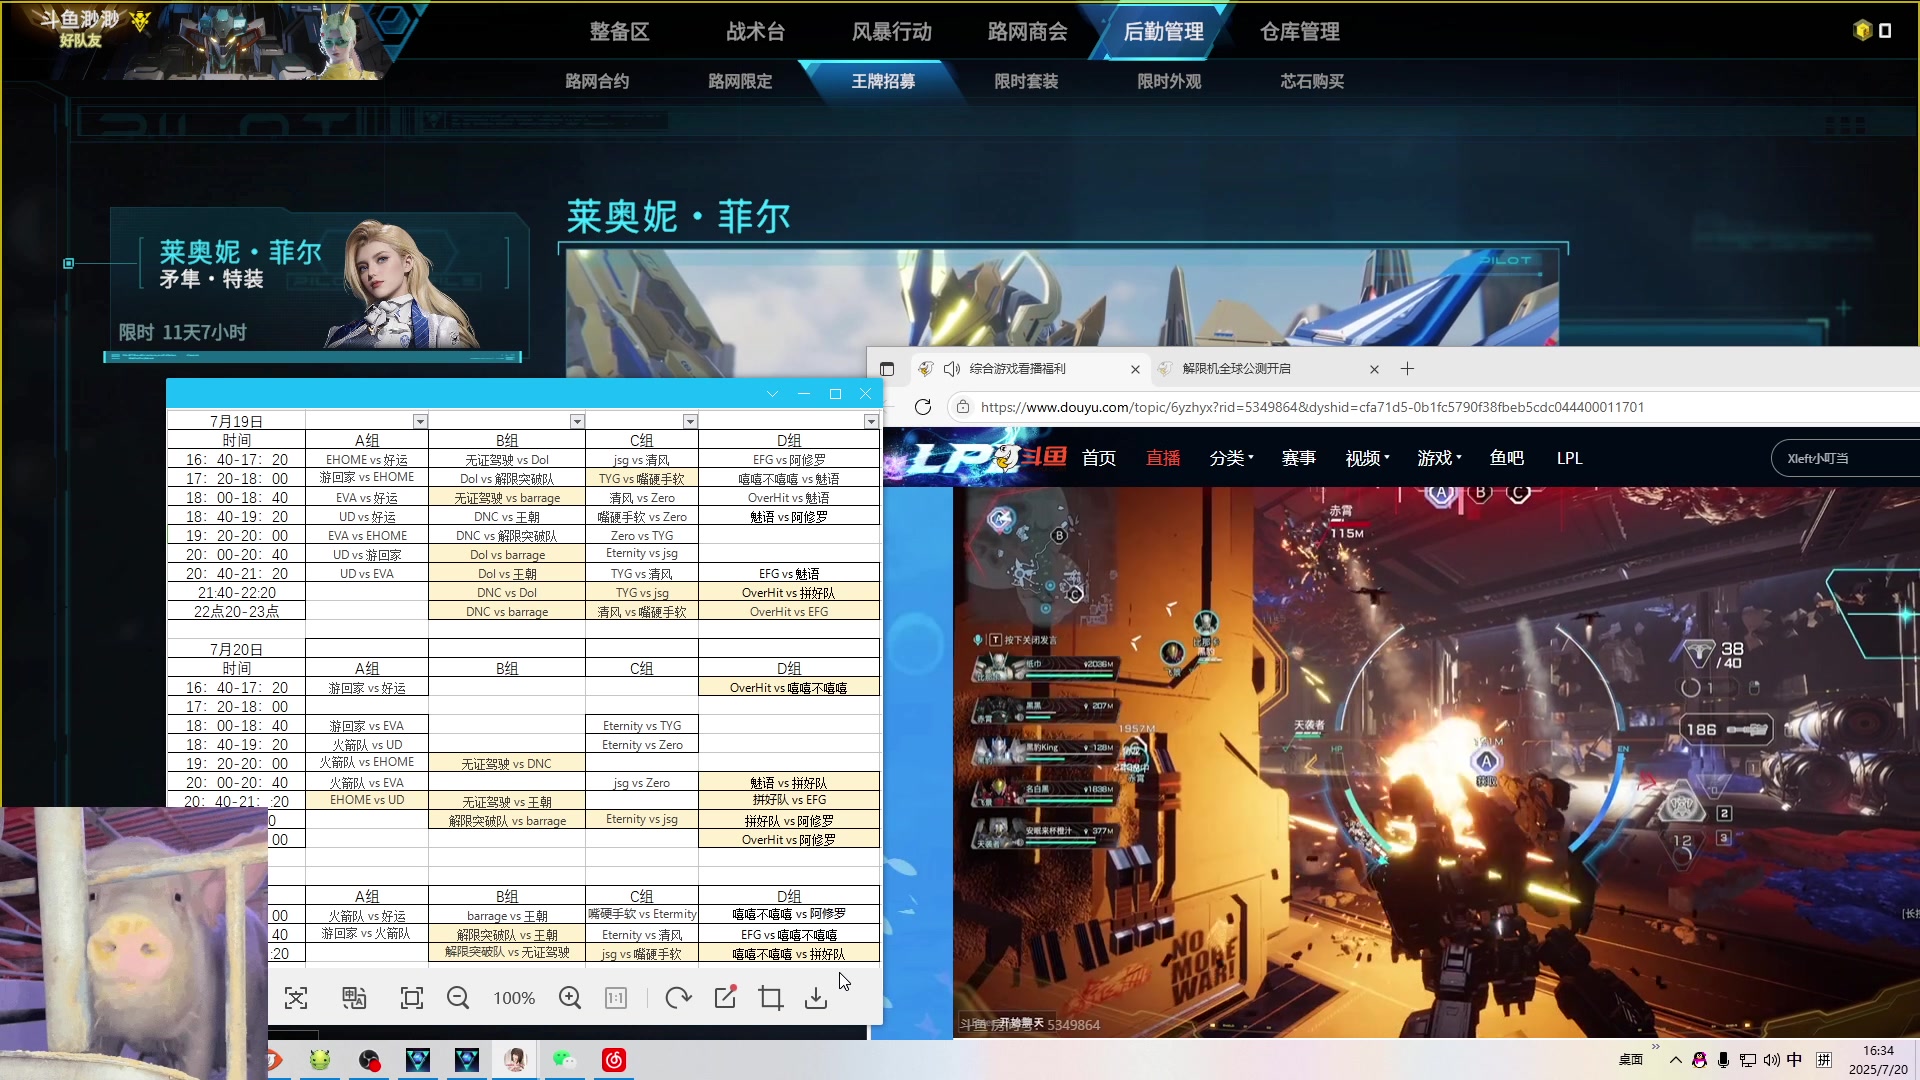Open the 路网商会 top menu in game
Image resolution: width=1920 pixels, height=1080 pixels.
point(1027,32)
